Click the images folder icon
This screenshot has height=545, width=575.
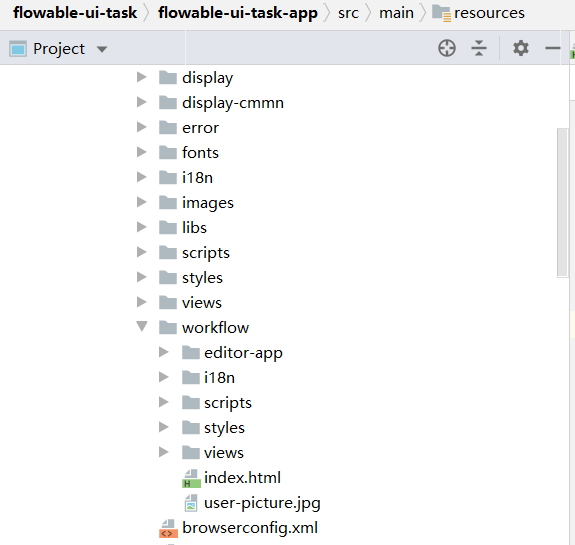(x=168, y=202)
